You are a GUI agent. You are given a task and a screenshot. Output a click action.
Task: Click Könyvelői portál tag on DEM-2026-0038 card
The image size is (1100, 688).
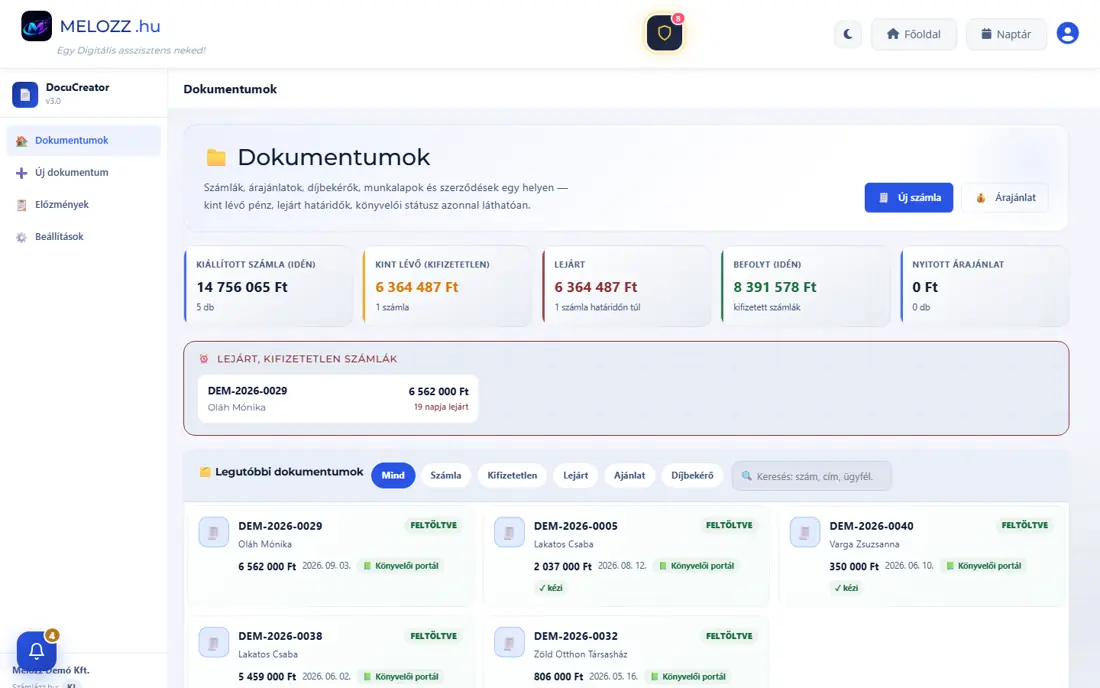coord(401,677)
